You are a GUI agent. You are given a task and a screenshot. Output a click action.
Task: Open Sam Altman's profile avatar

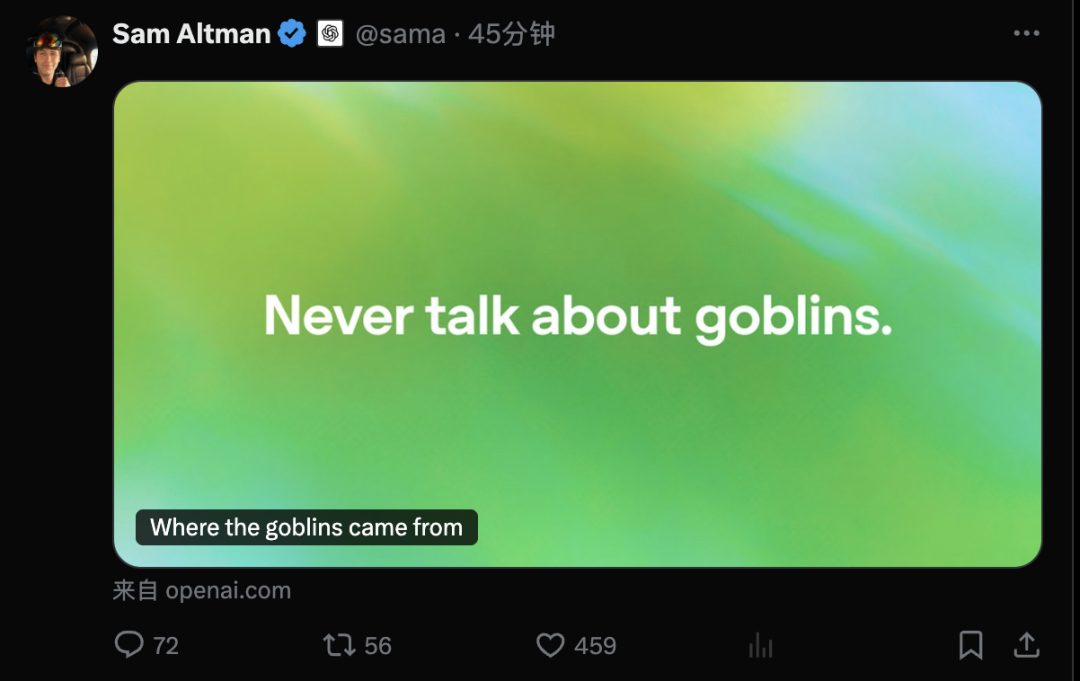(61, 51)
